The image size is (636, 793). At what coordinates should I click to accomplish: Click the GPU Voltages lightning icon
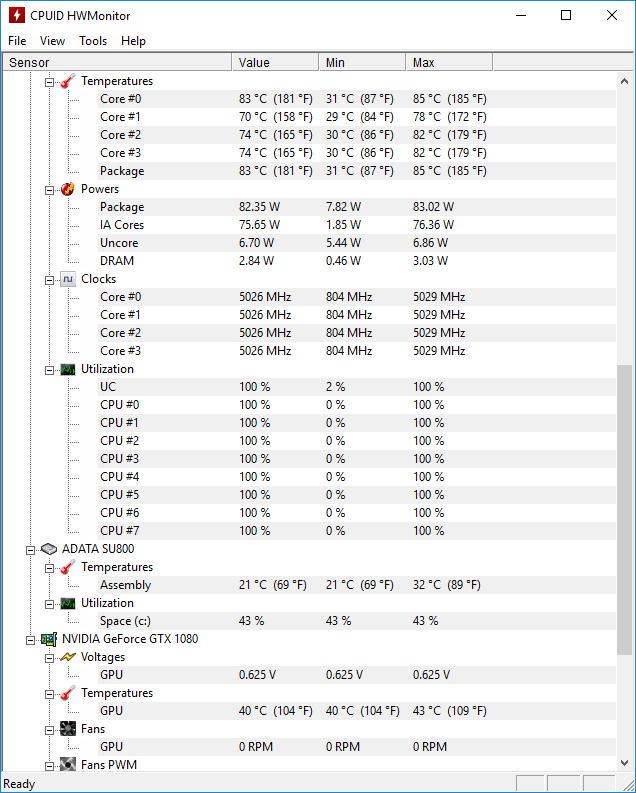click(x=68, y=657)
